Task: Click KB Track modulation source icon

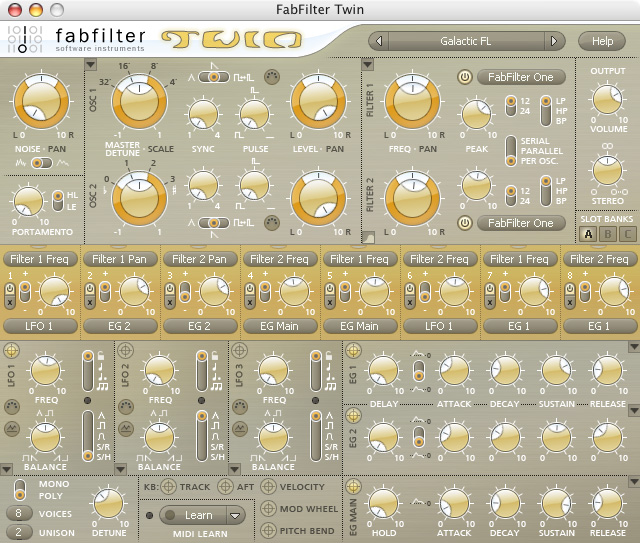Action: click(x=168, y=487)
